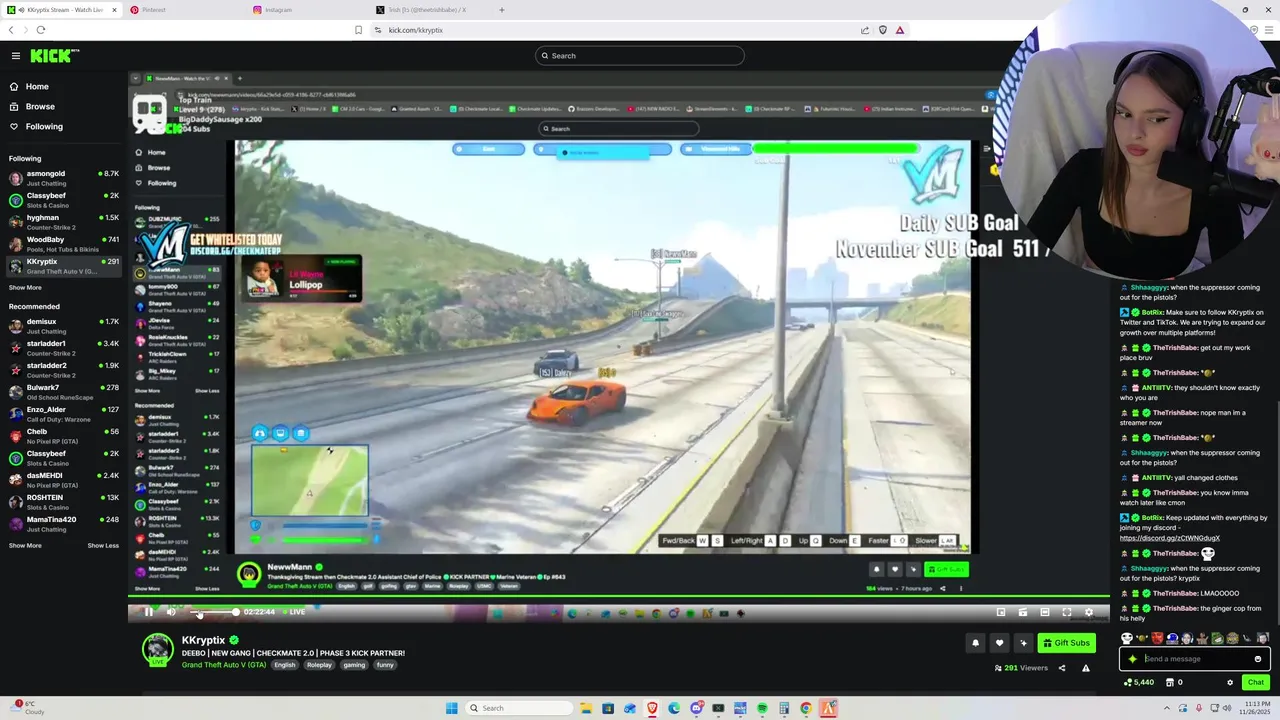
Task: Share the stream via share icon
Action: [x=1062, y=668]
